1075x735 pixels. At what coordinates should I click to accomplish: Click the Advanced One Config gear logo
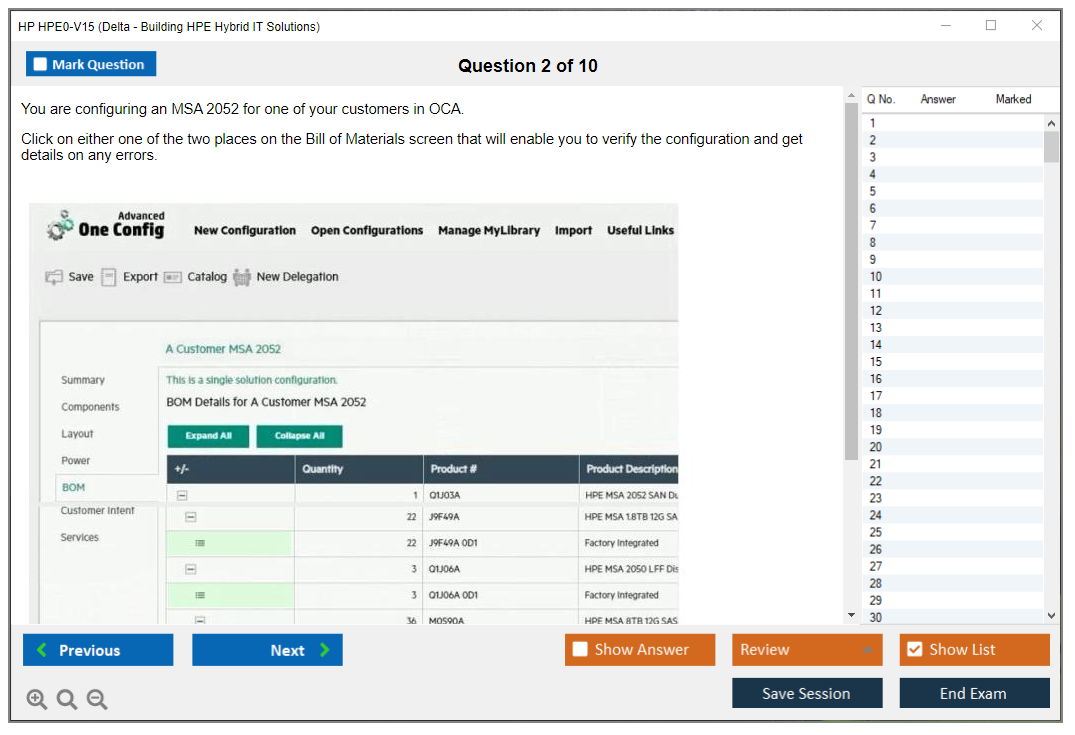(60, 225)
